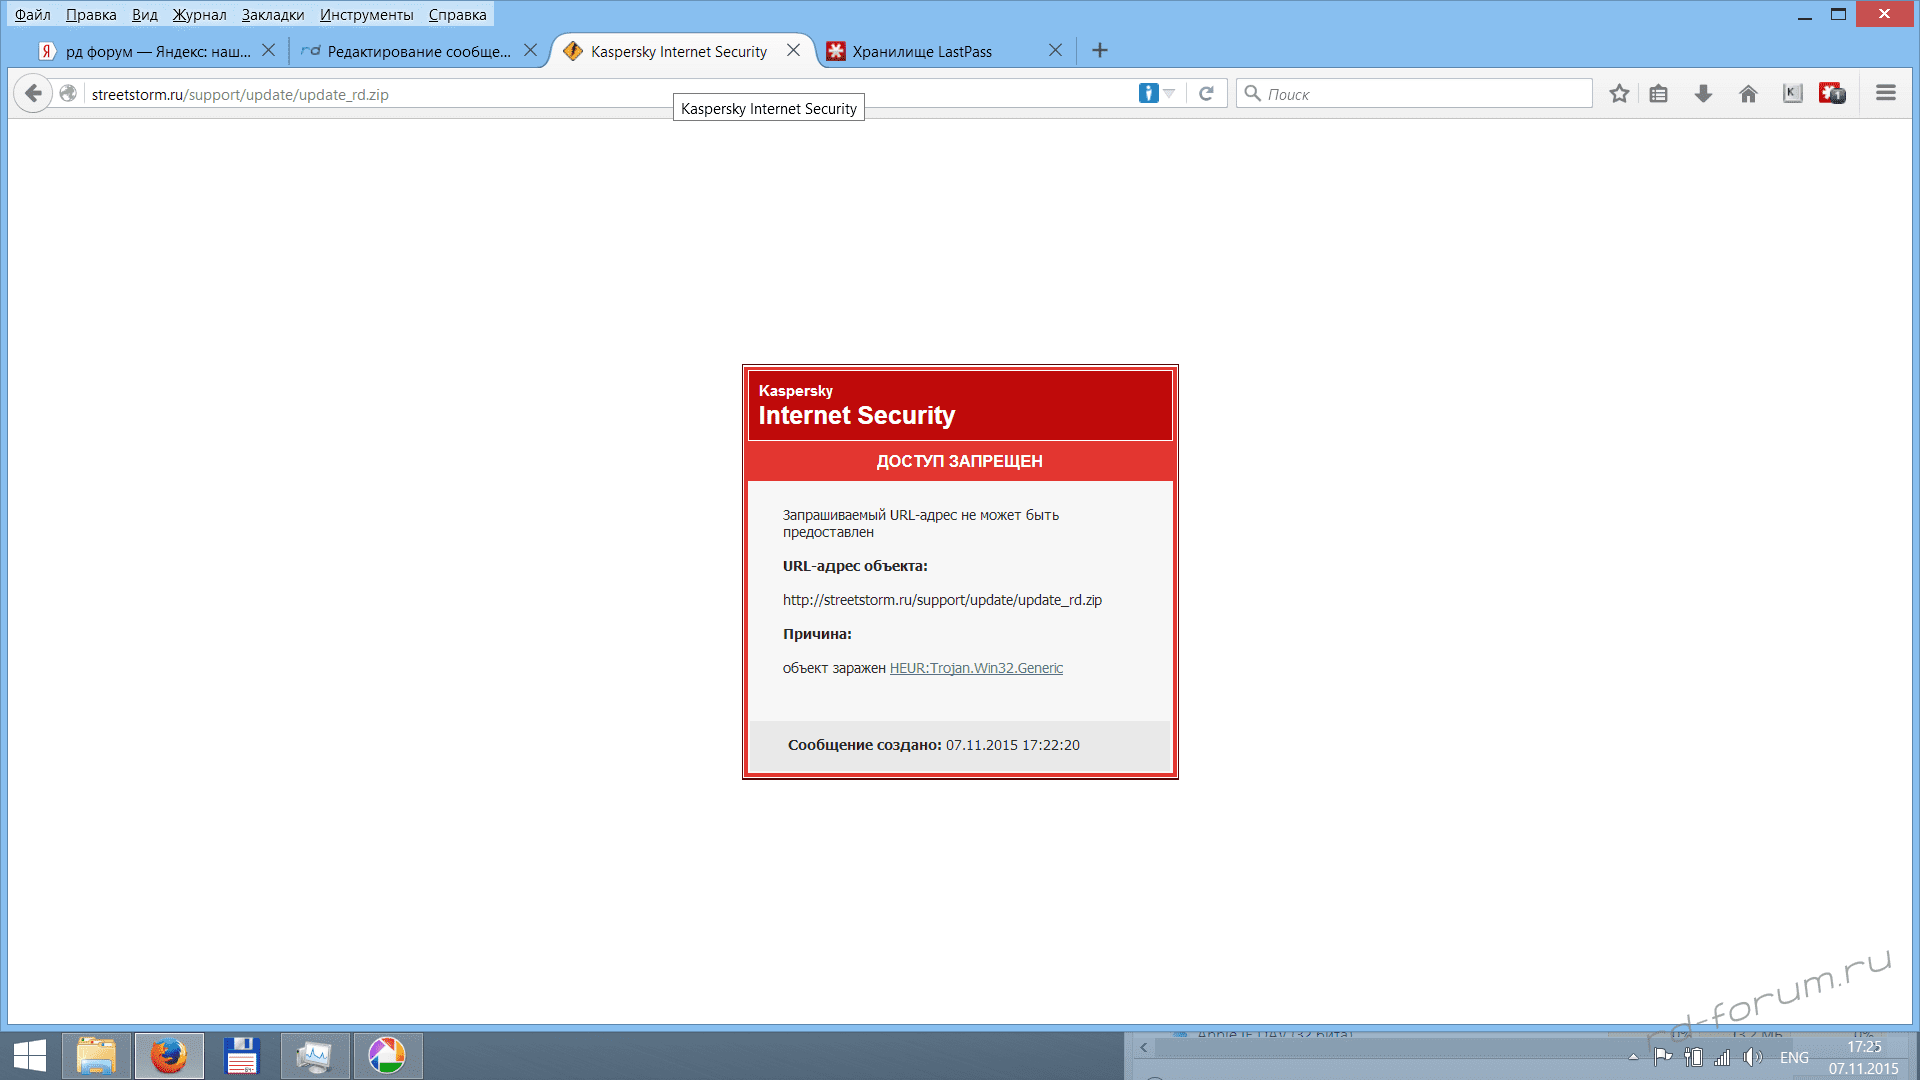
Task: Open HEUR:Trojan.Win32.Generic threat link
Action: 976,668
